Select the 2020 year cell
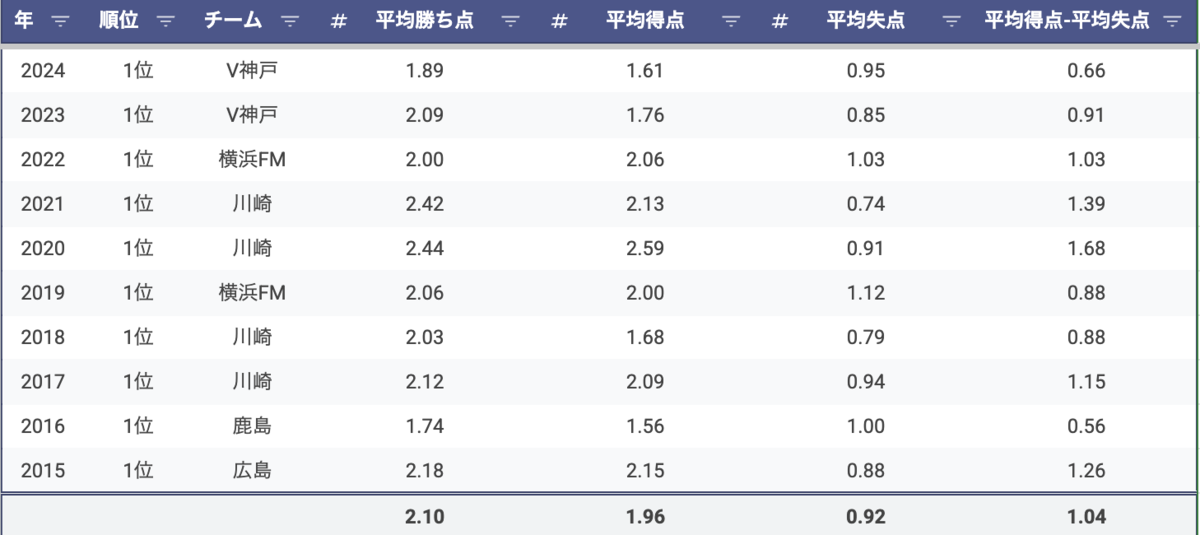This screenshot has width=1200, height=535. [x=43, y=248]
